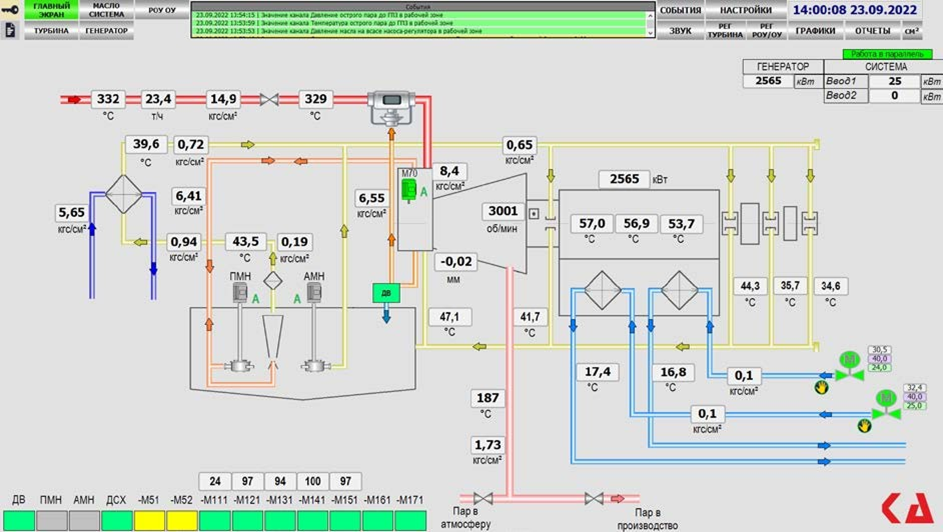Click the 14:00:08 23.09.2022 clock

(x=854, y=10)
